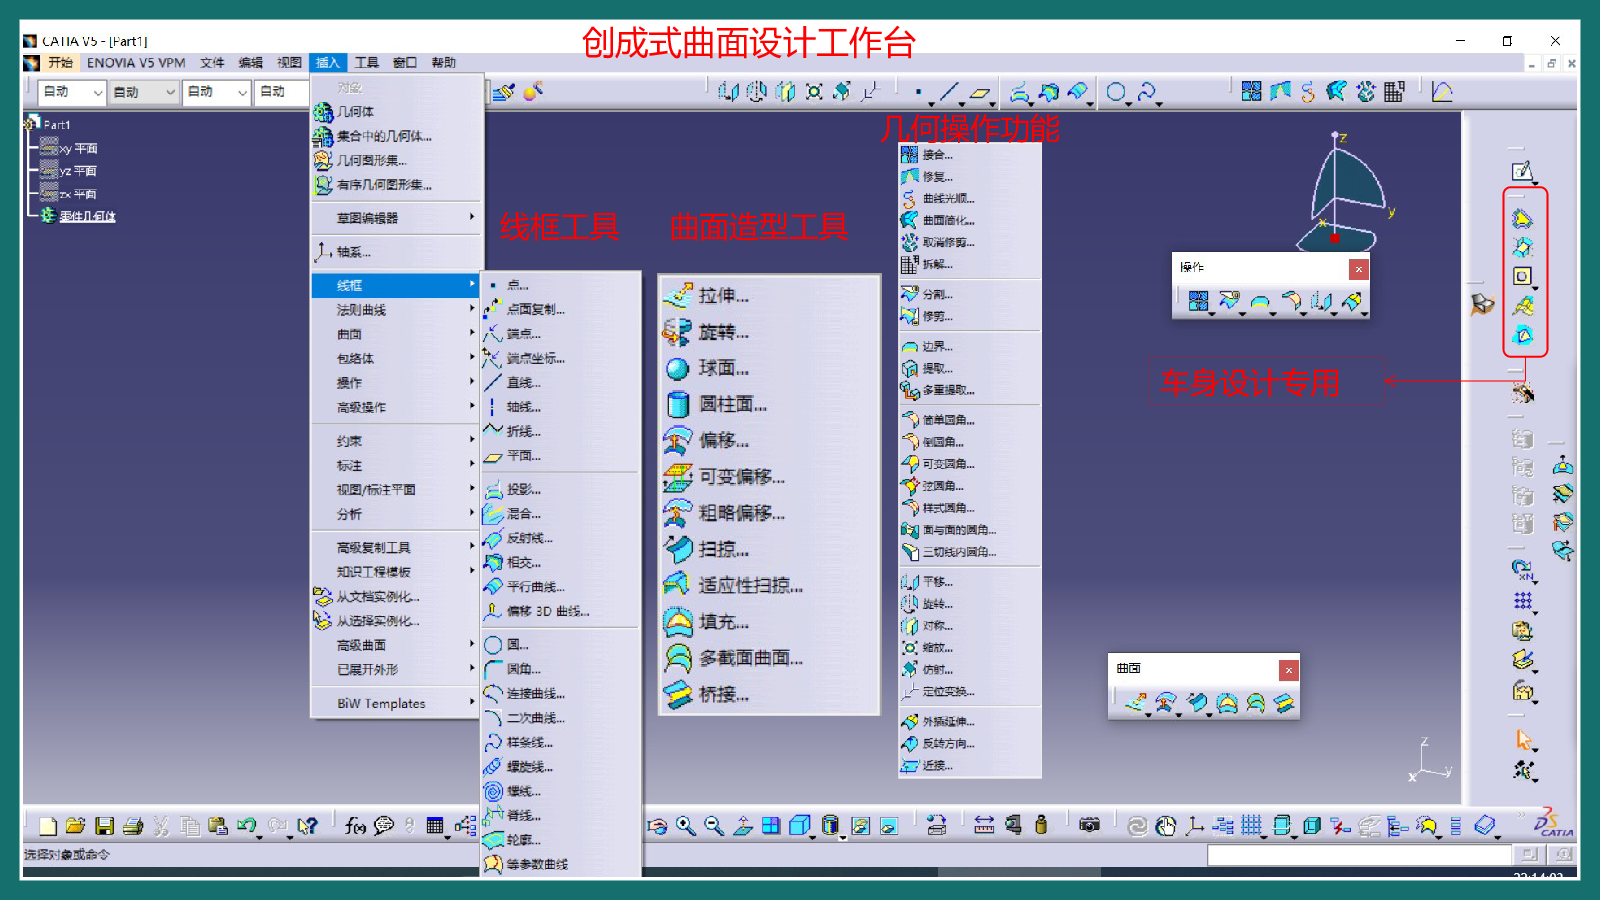Select the Part1 root tree node
The image size is (1600, 900).
pos(56,125)
